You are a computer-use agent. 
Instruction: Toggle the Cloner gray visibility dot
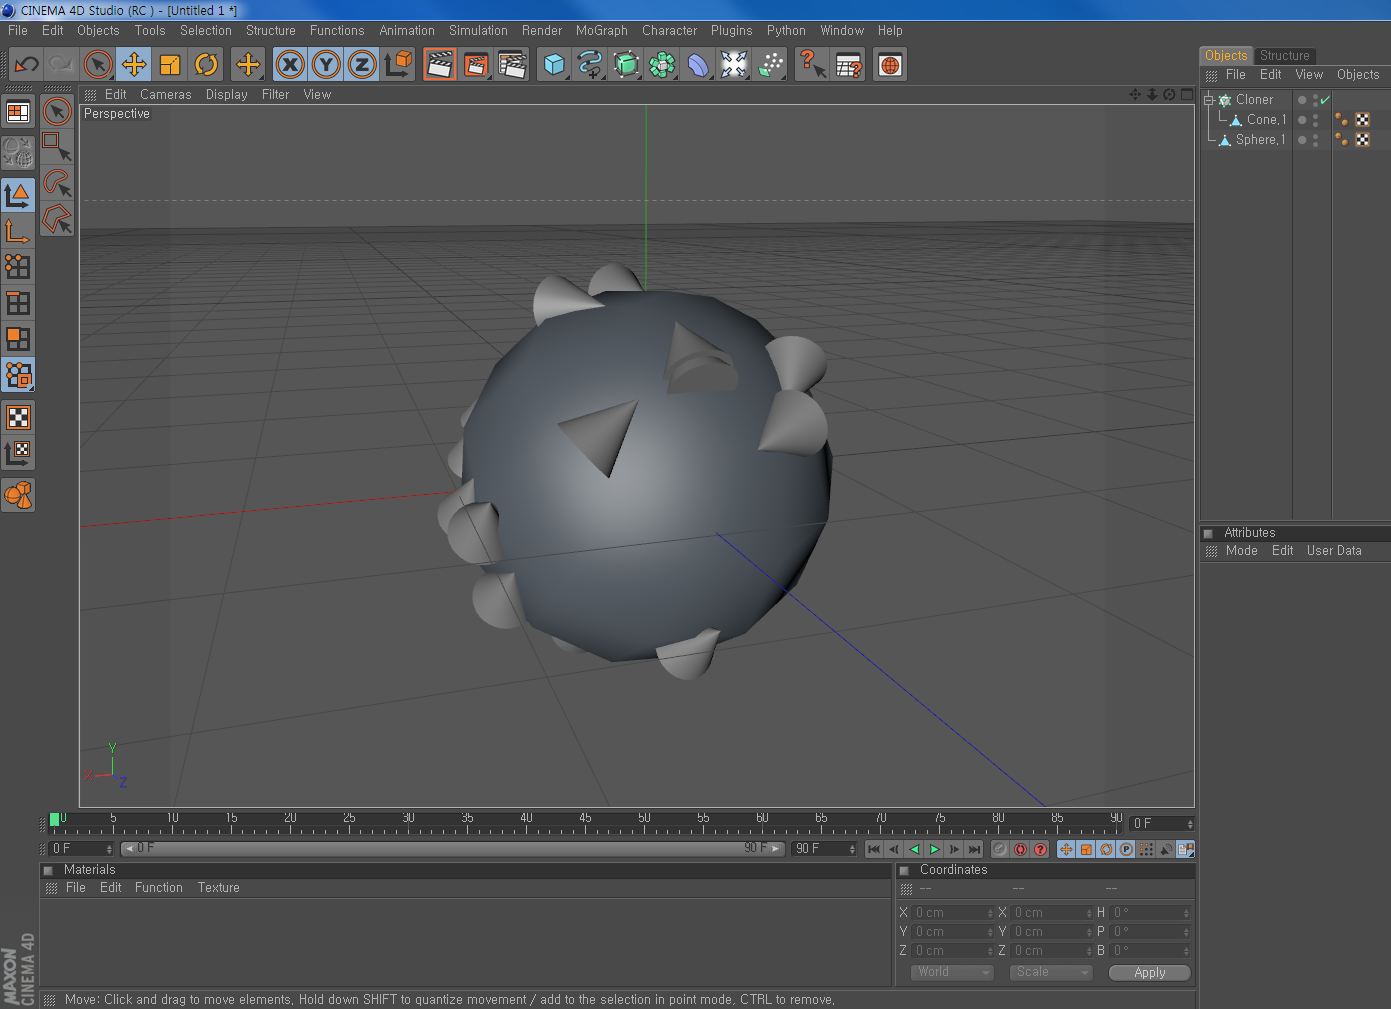pyautogui.click(x=1302, y=99)
